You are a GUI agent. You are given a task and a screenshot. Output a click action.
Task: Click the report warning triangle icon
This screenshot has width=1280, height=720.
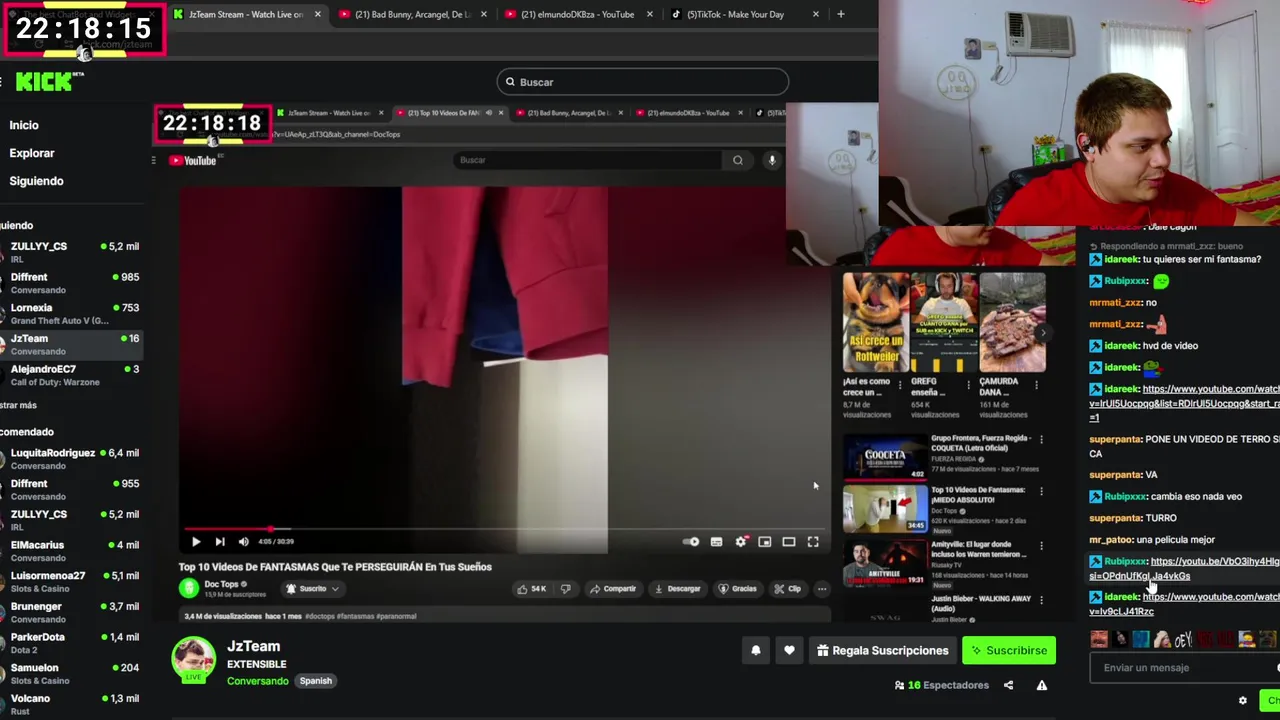tap(1041, 686)
